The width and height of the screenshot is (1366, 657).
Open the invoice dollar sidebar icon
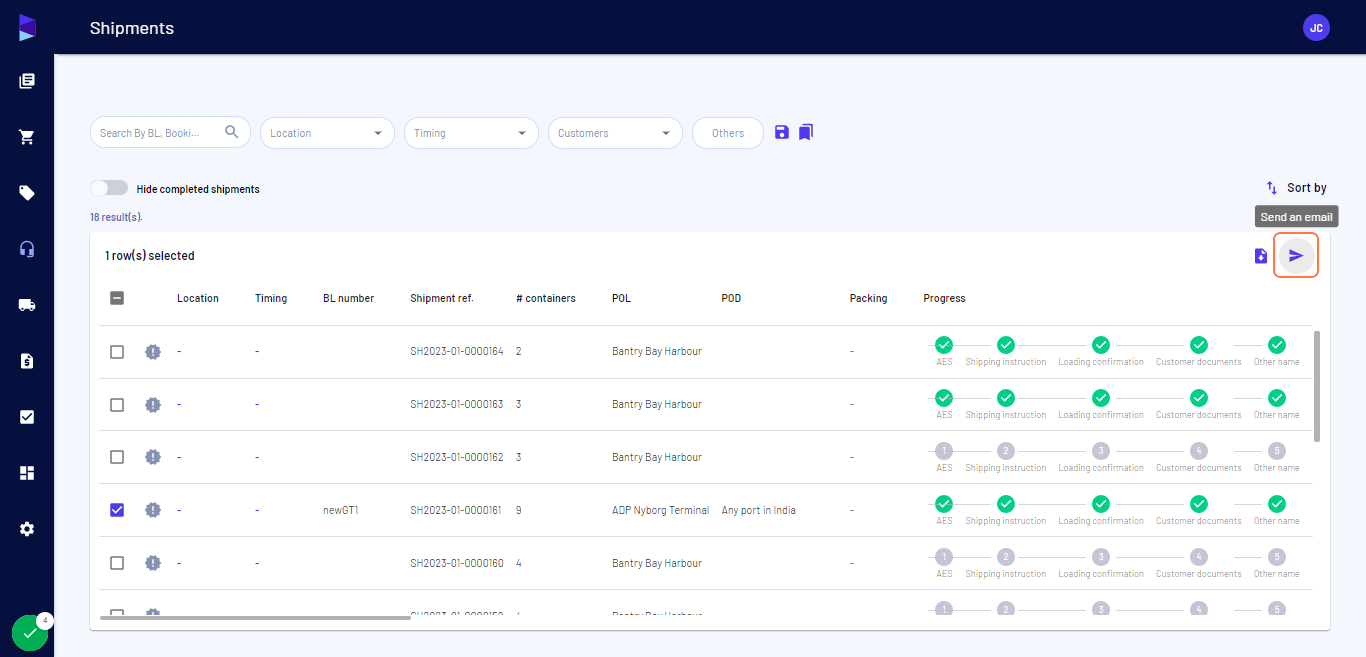point(27,361)
